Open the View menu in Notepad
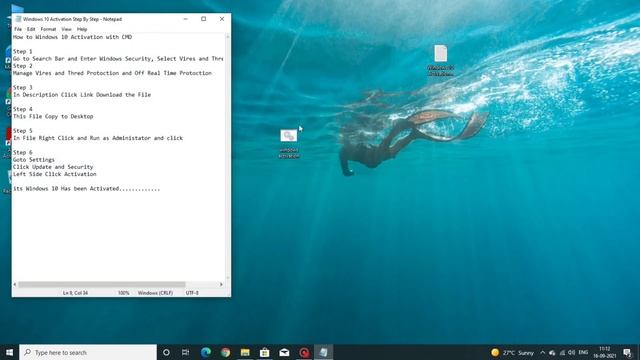The height and width of the screenshot is (360, 640). [66, 29]
